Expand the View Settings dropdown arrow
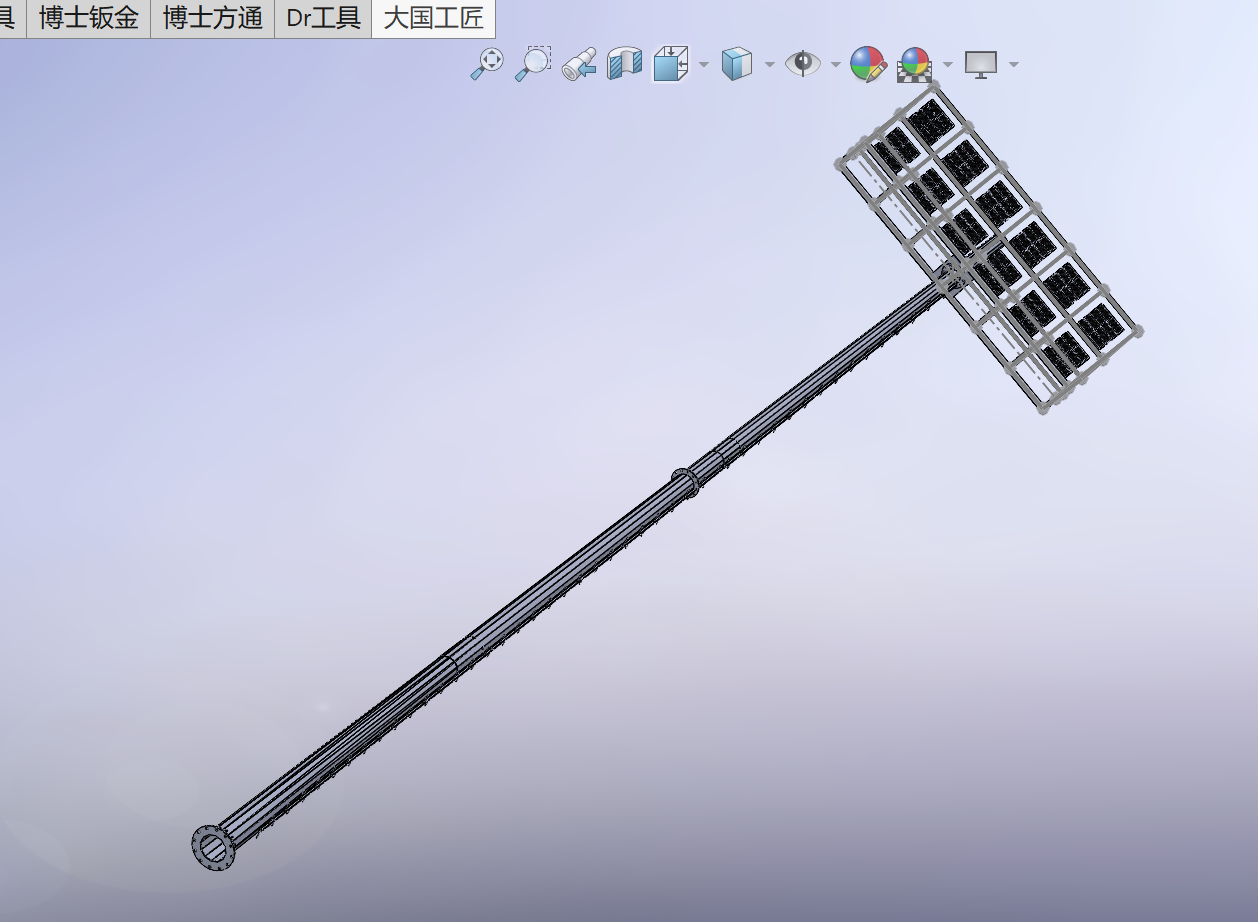The image size is (1258, 922). (1014, 65)
